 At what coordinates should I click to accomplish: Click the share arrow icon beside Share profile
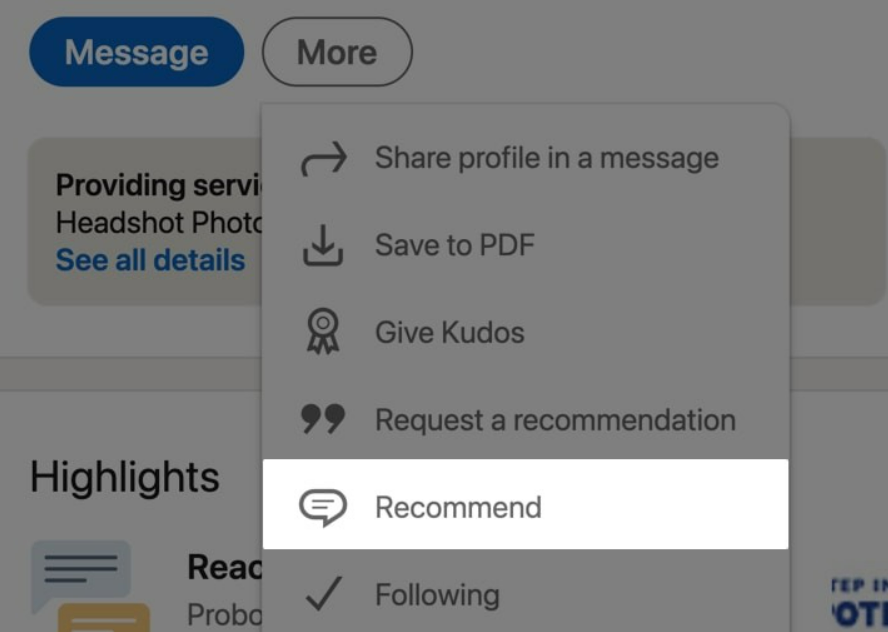(325, 155)
